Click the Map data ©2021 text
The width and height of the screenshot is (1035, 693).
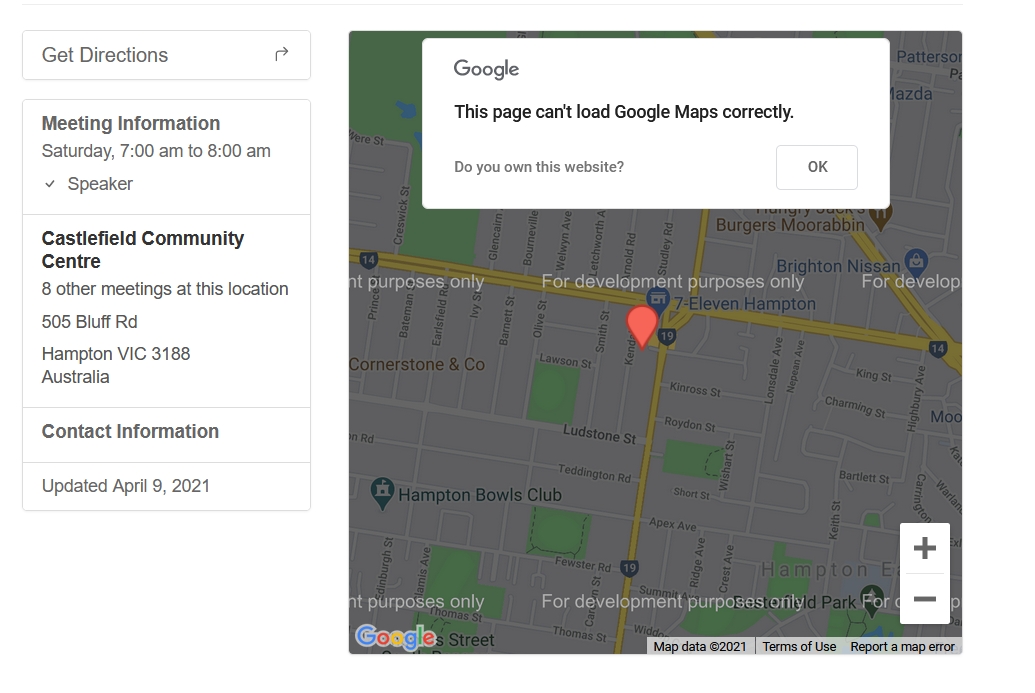point(700,647)
